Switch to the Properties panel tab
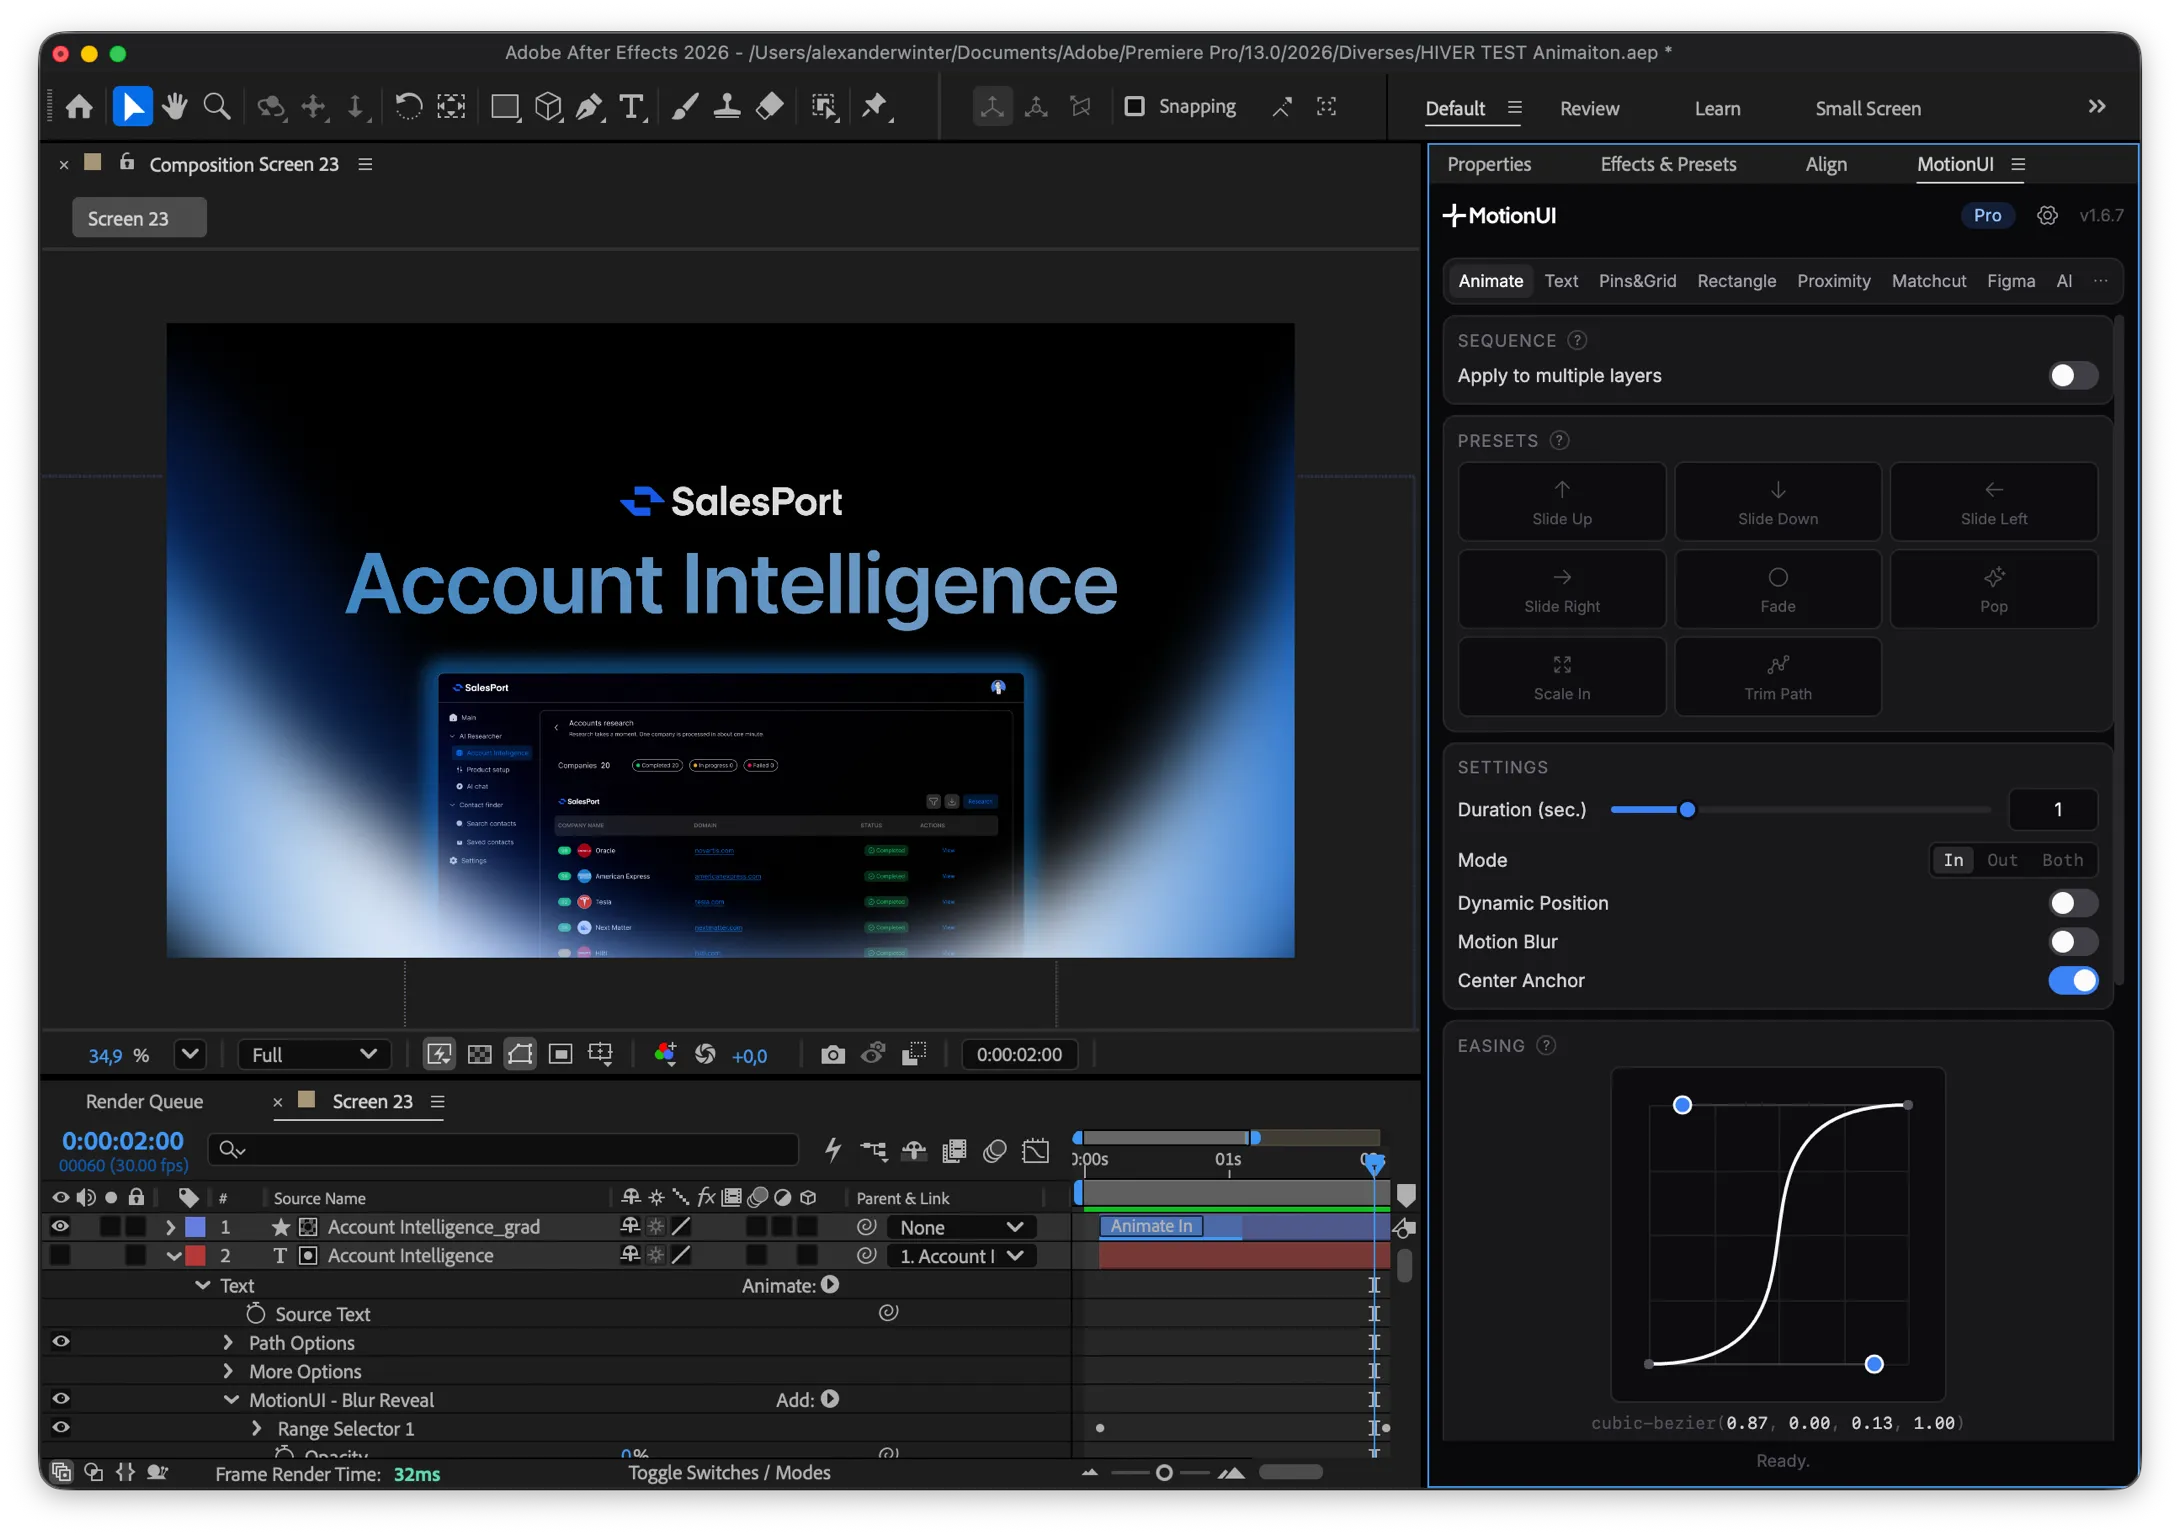The height and width of the screenshot is (1535, 2180). click(1489, 164)
